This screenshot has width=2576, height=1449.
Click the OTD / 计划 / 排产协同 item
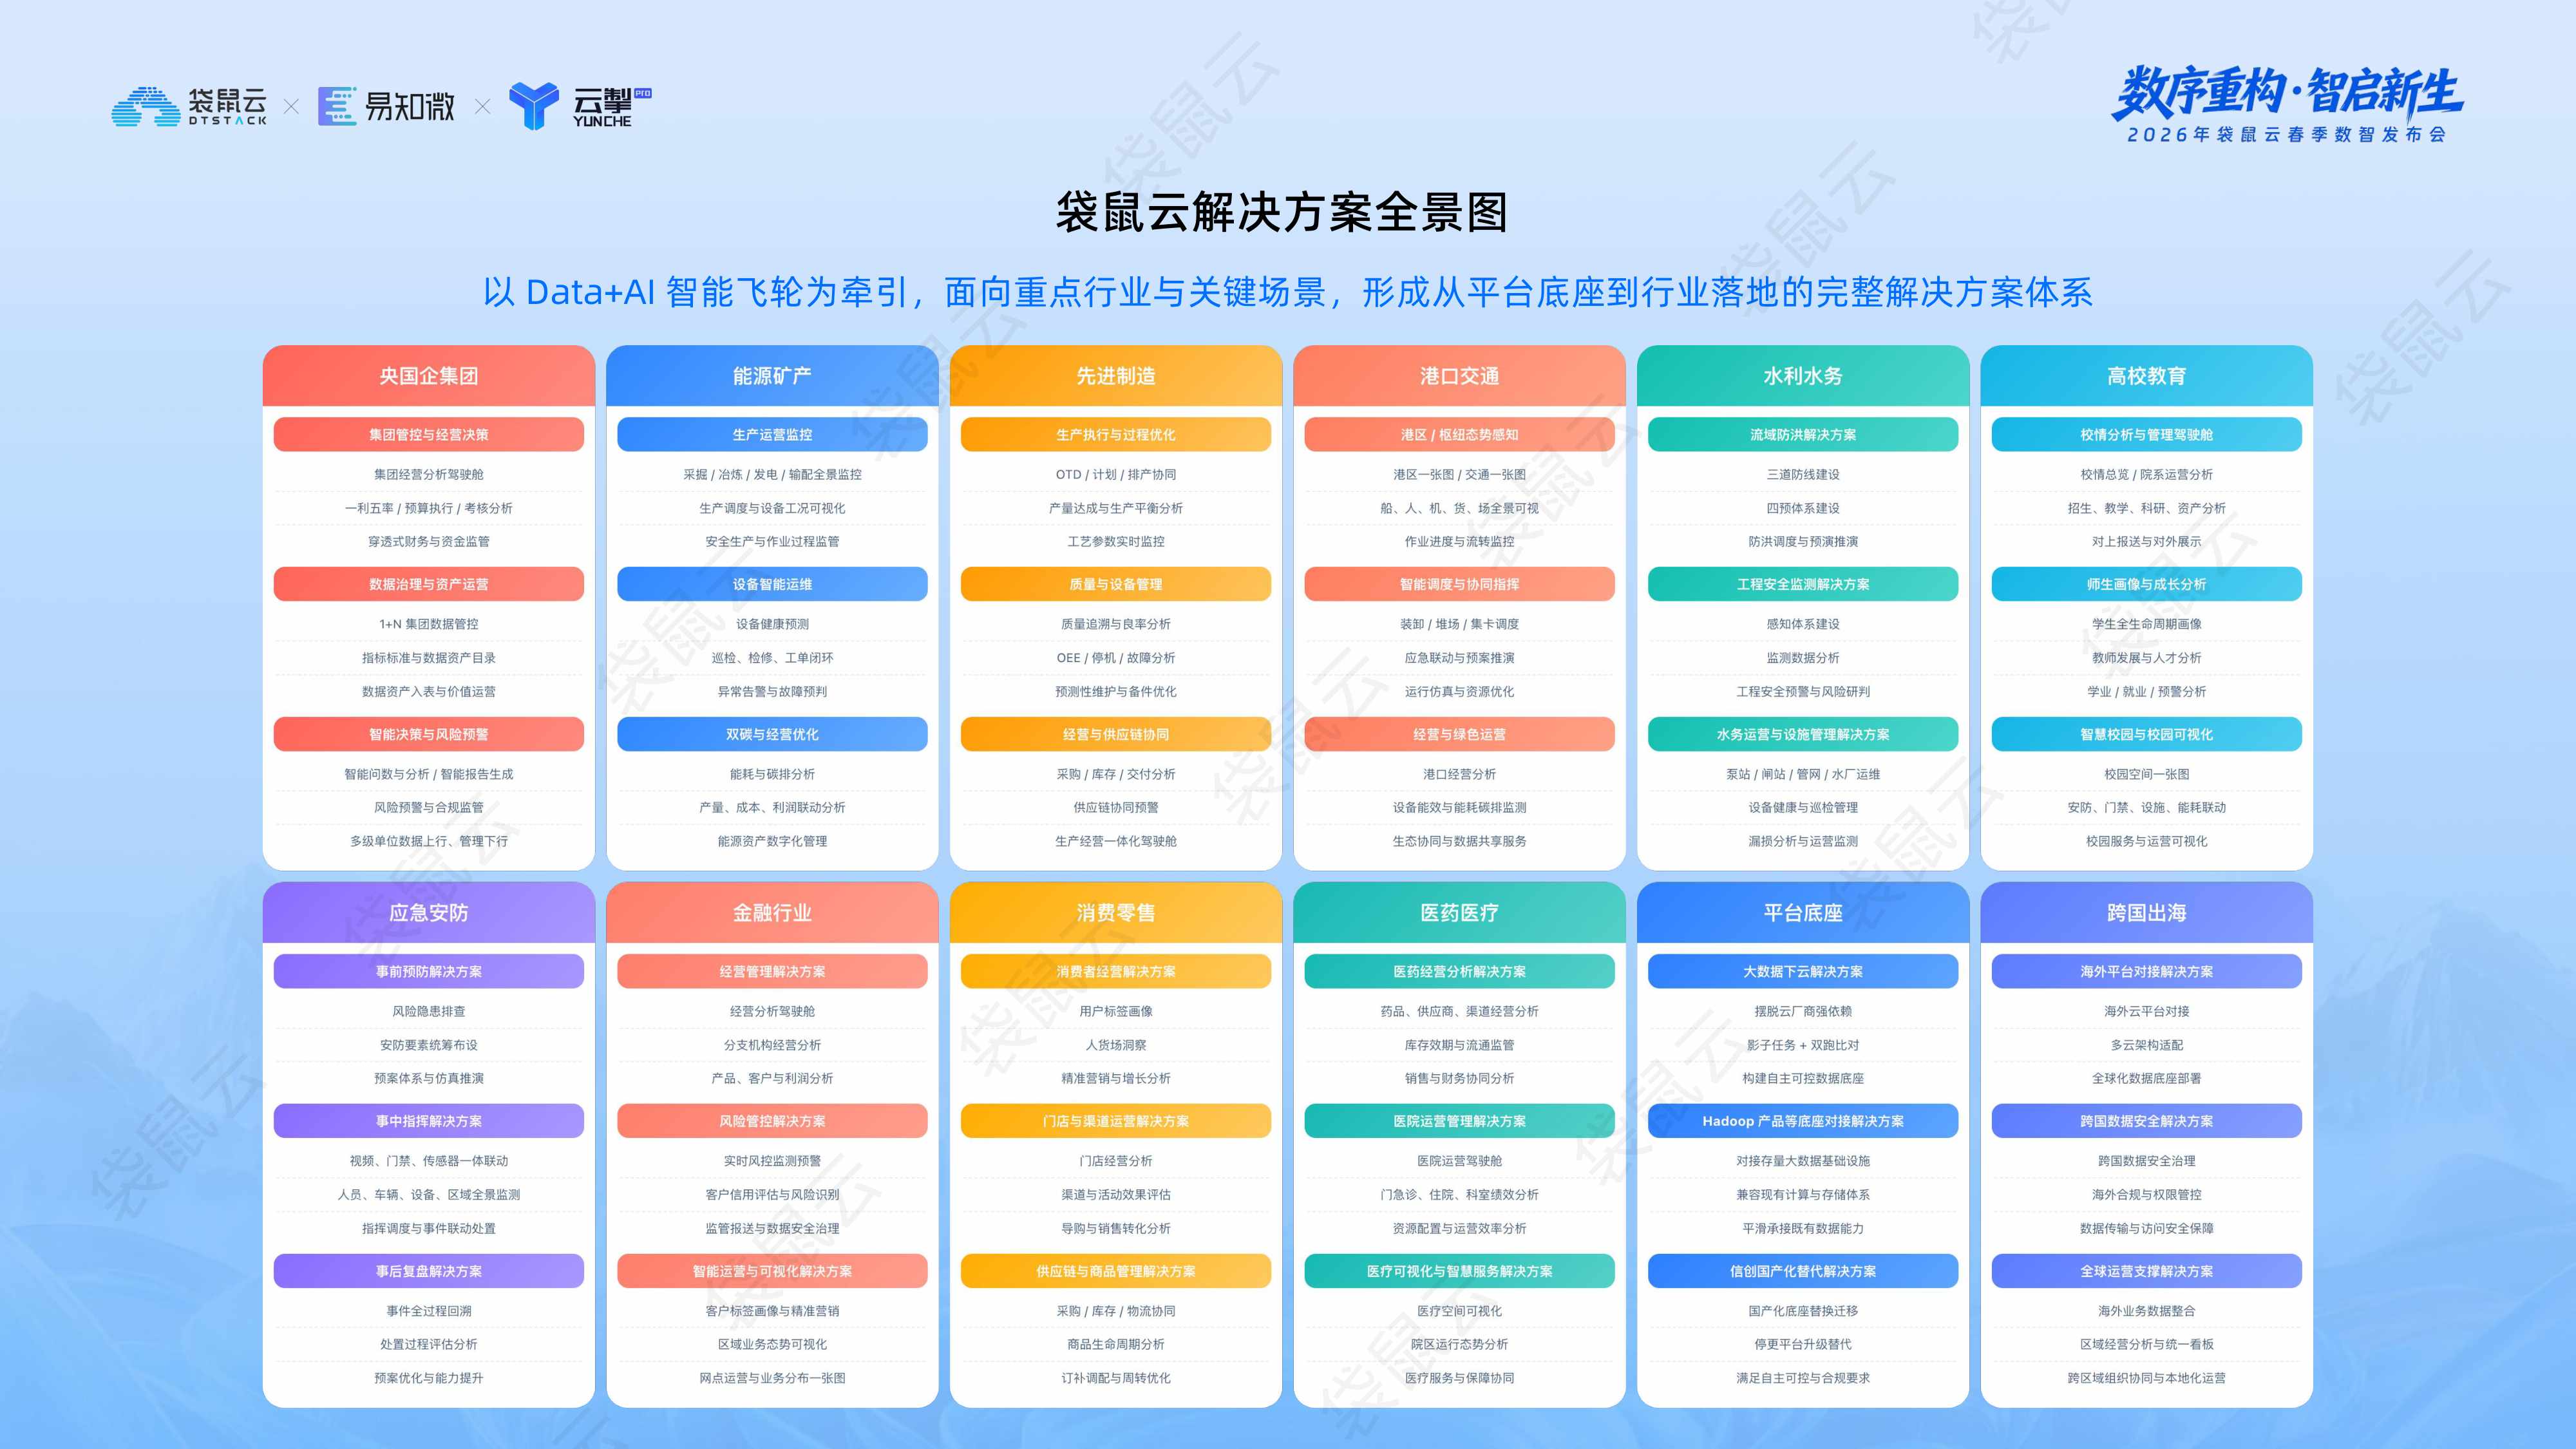(1116, 475)
